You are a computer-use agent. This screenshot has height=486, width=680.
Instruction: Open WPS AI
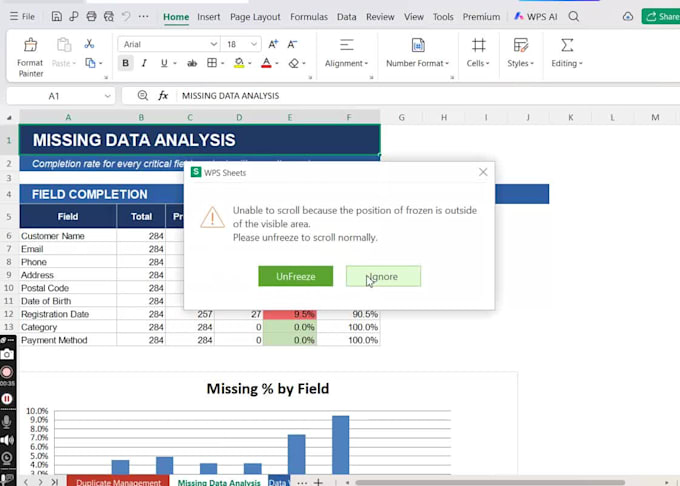coord(536,17)
